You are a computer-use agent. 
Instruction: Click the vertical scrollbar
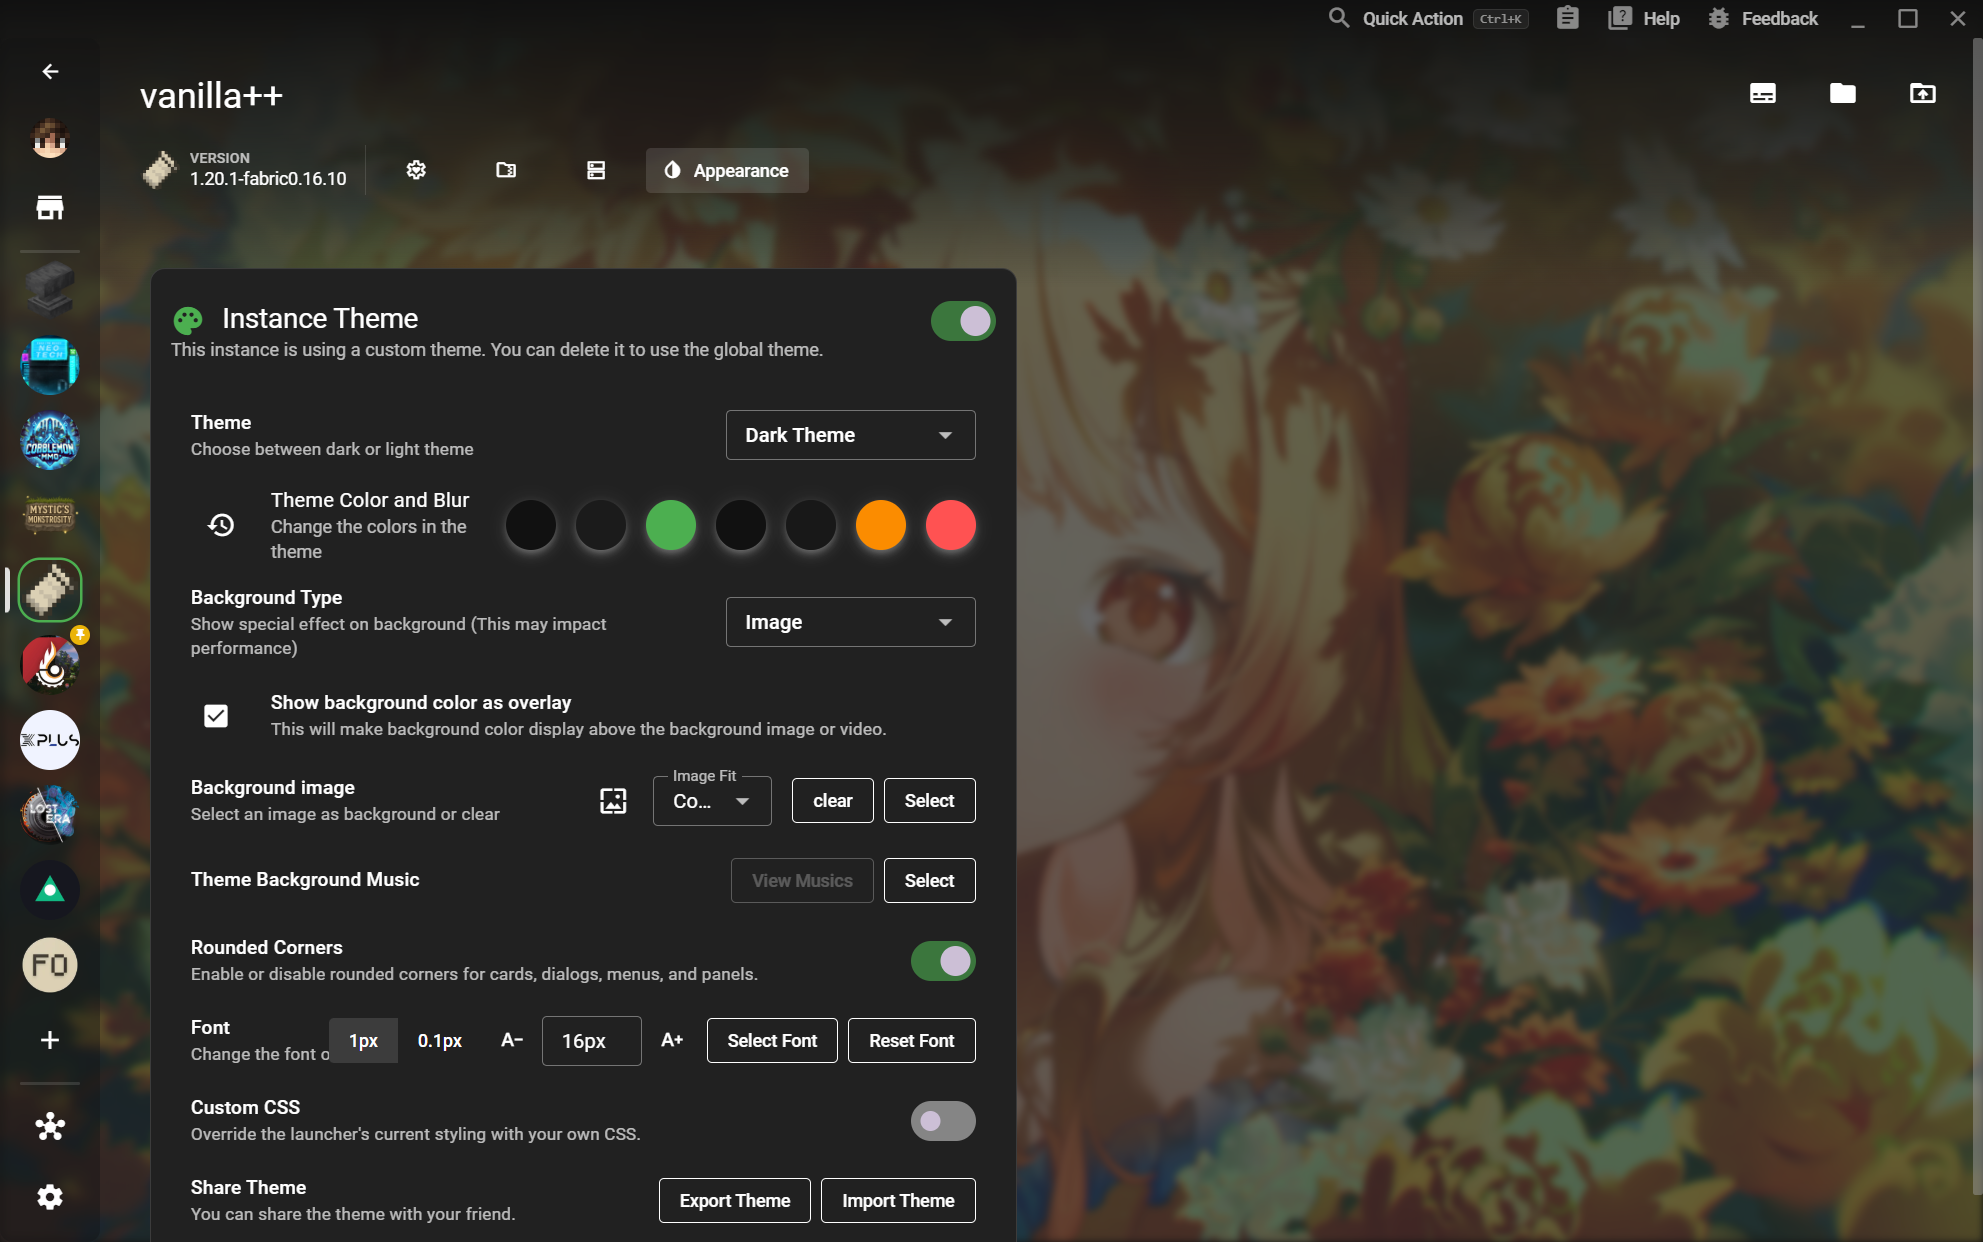pyautogui.click(x=1977, y=615)
